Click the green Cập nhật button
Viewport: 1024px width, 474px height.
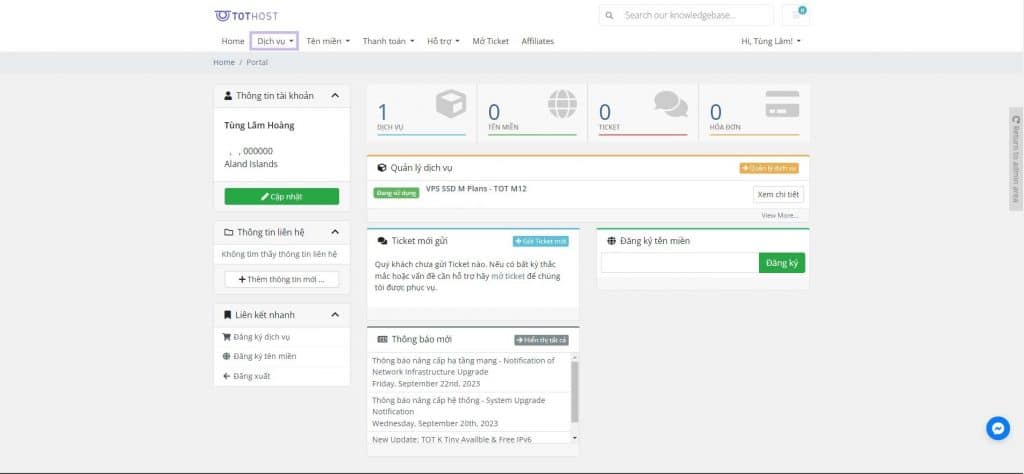[281, 197]
